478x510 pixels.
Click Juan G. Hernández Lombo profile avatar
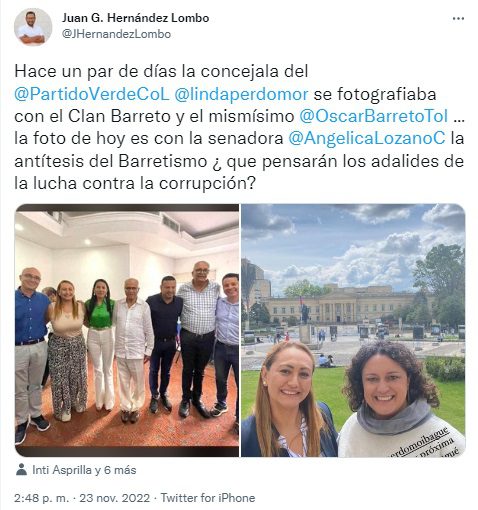coord(33,27)
